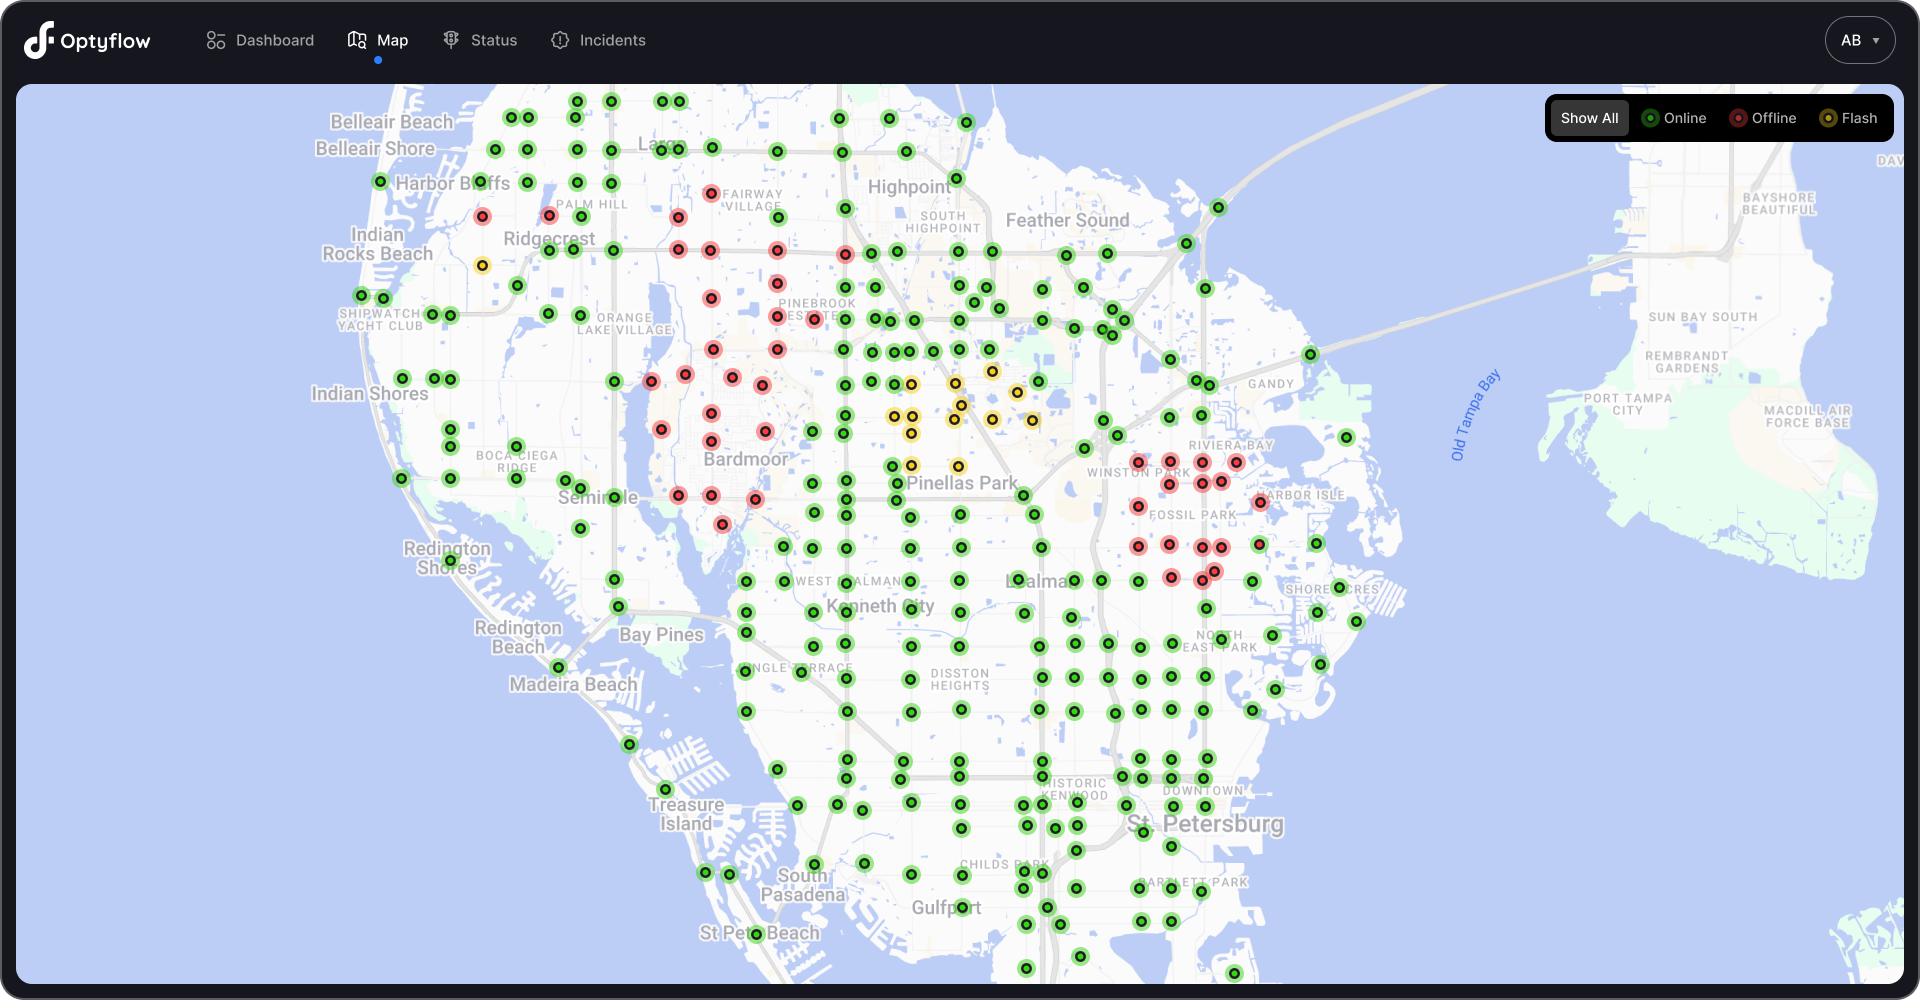Click the Status shield icon
This screenshot has height=1000, width=1920.
(451, 39)
